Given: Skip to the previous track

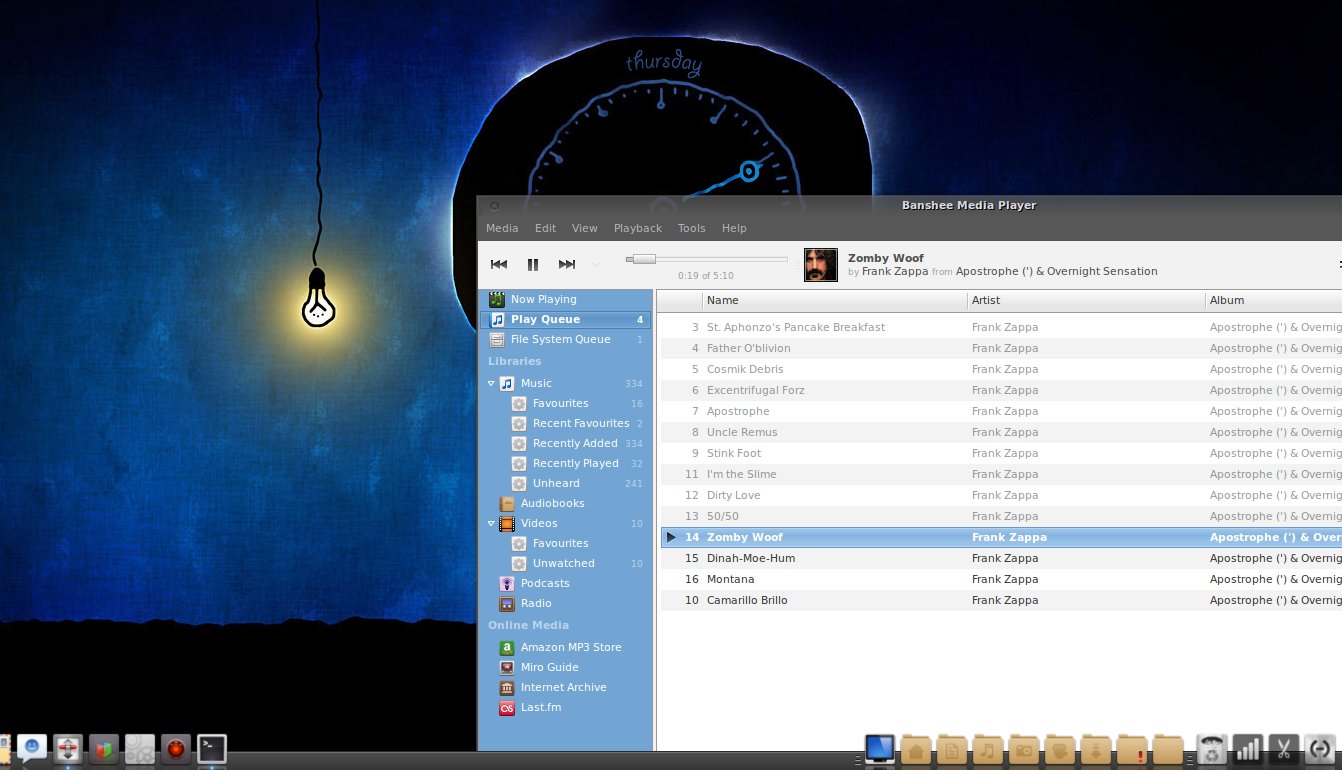Looking at the screenshot, I should pos(499,264).
